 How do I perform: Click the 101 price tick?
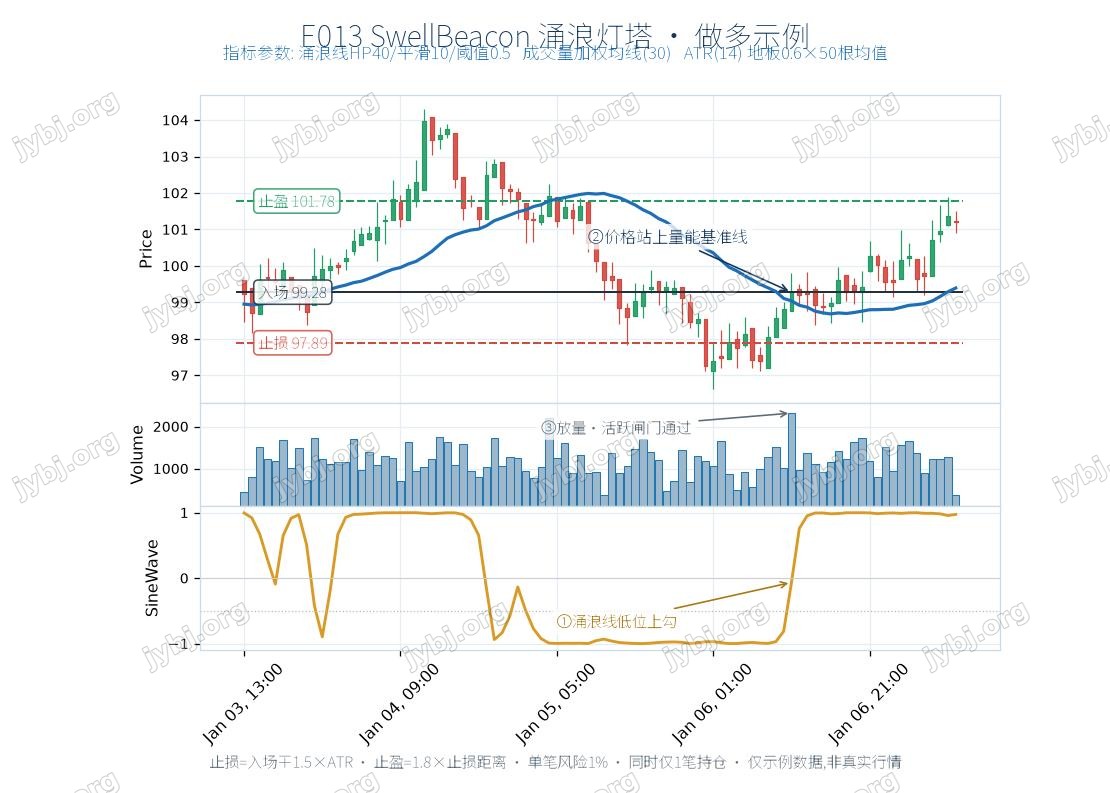(x=176, y=230)
